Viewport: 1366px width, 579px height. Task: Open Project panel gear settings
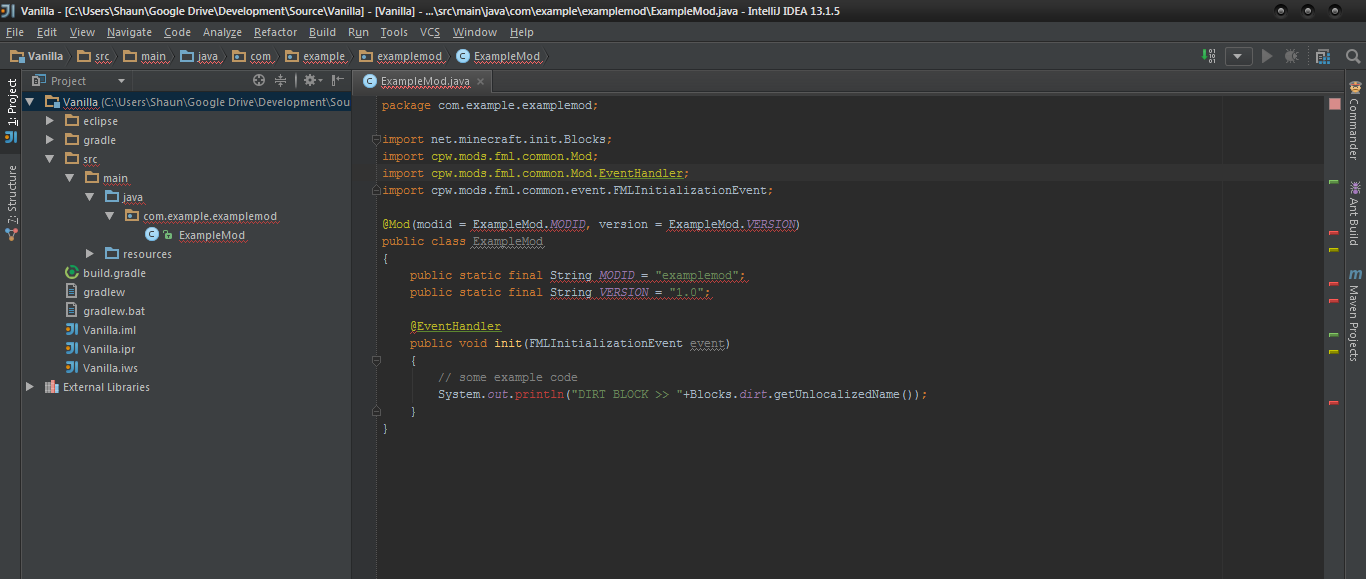tap(312, 80)
